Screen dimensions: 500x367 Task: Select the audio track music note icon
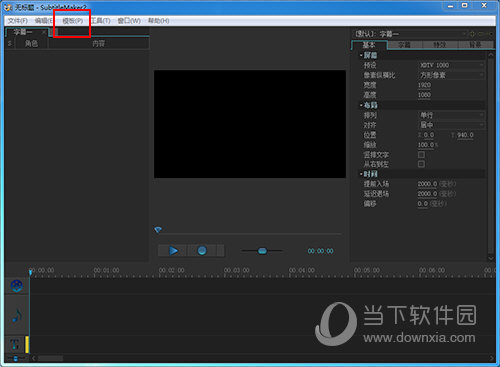click(x=17, y=315)
